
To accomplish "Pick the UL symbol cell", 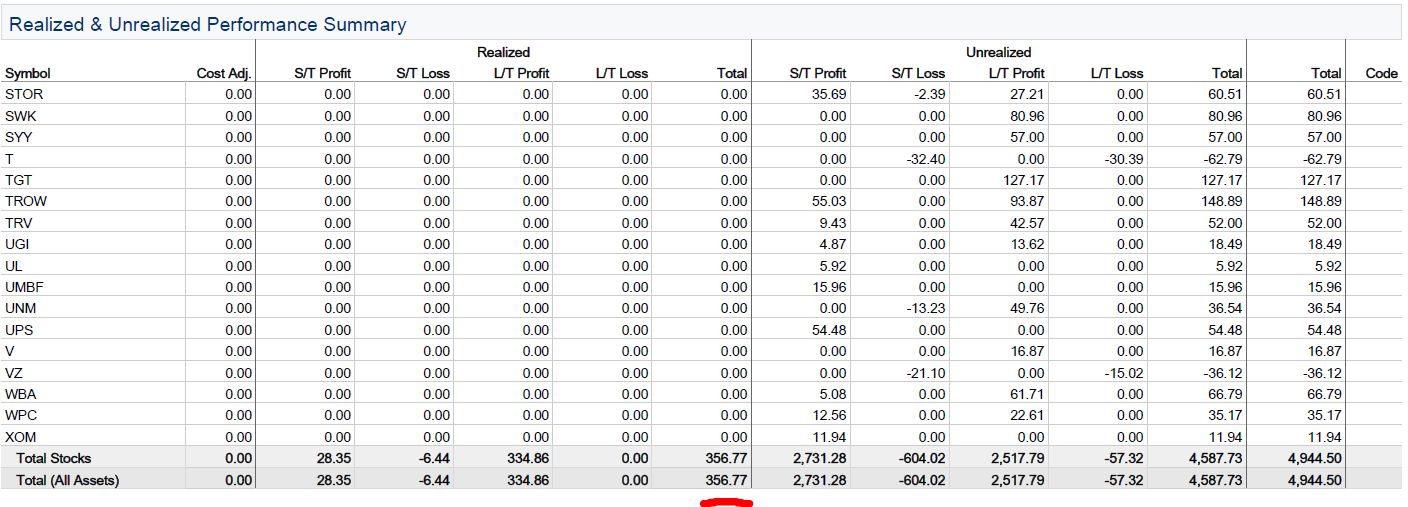I will [x=14, y=266].
